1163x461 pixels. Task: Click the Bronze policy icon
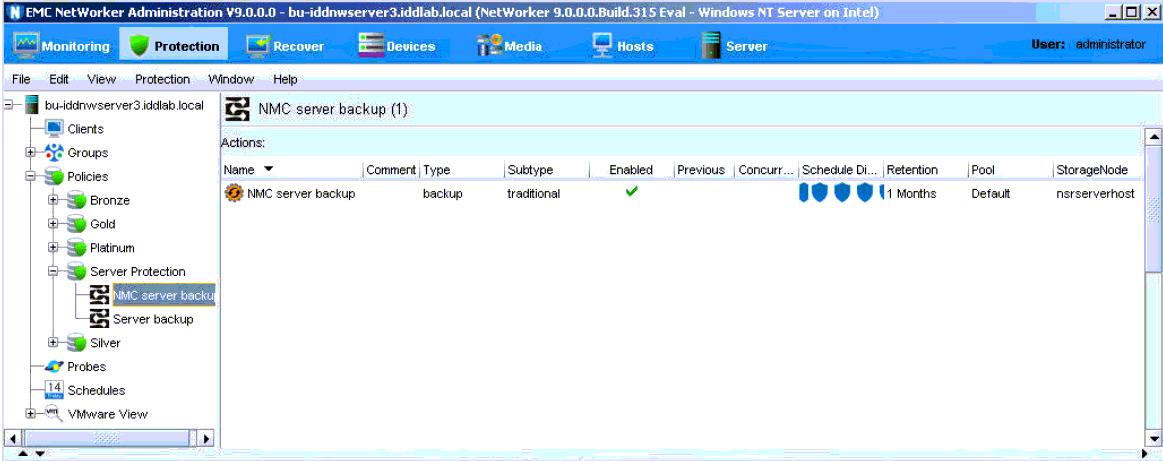[x=76, y=200]
